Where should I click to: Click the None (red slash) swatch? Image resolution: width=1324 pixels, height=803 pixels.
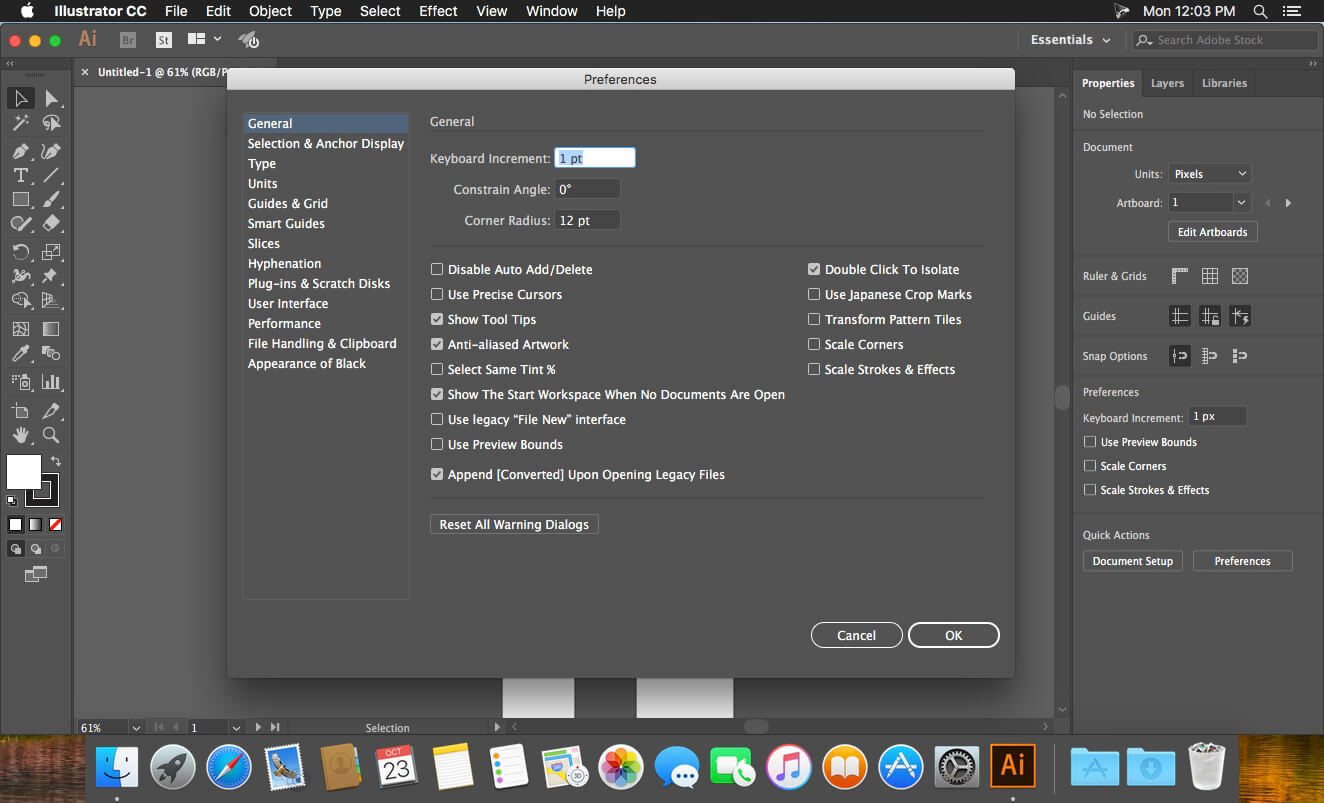55,524
